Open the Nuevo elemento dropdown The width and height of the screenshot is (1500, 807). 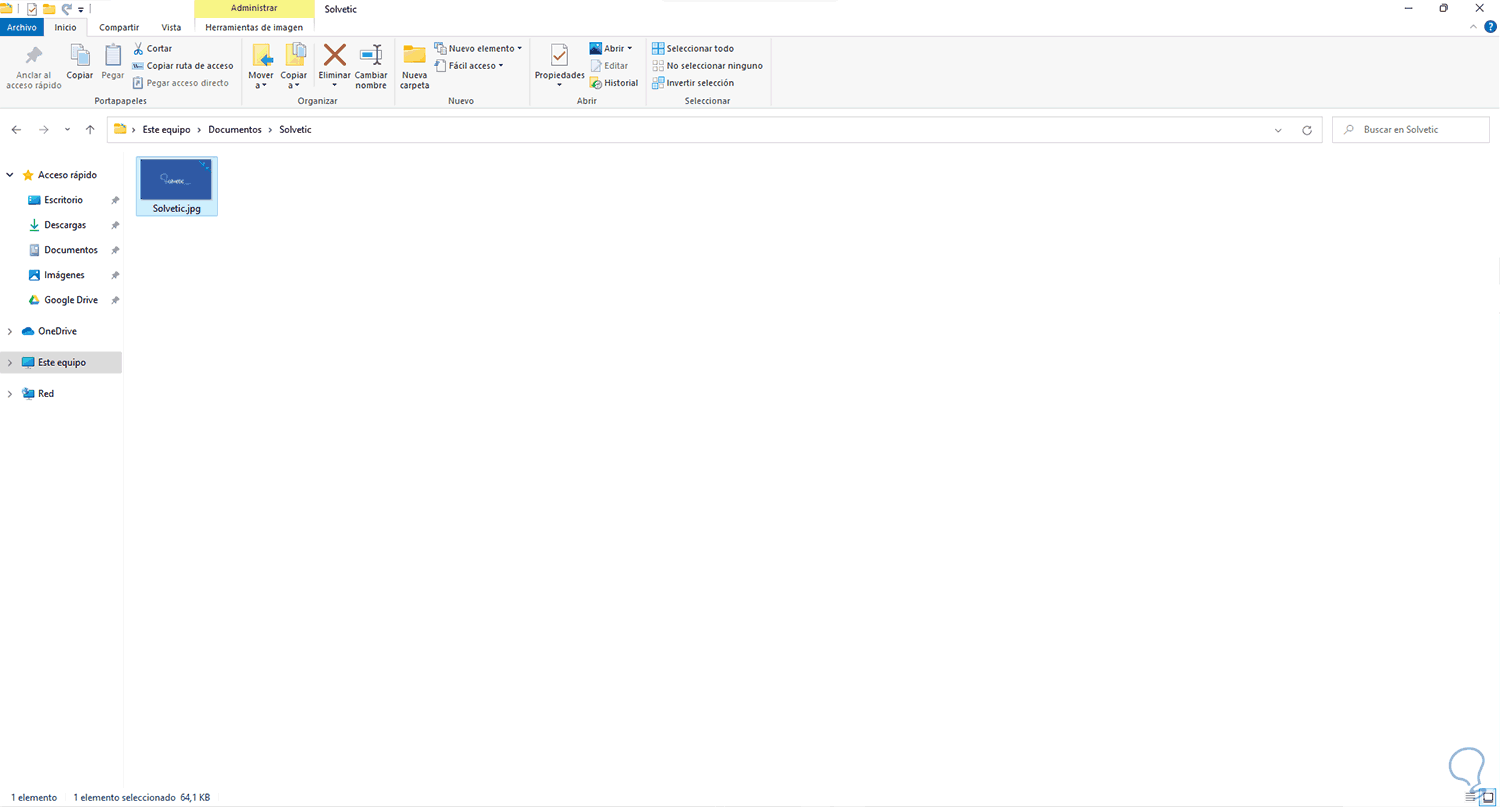tap(478, 48)
